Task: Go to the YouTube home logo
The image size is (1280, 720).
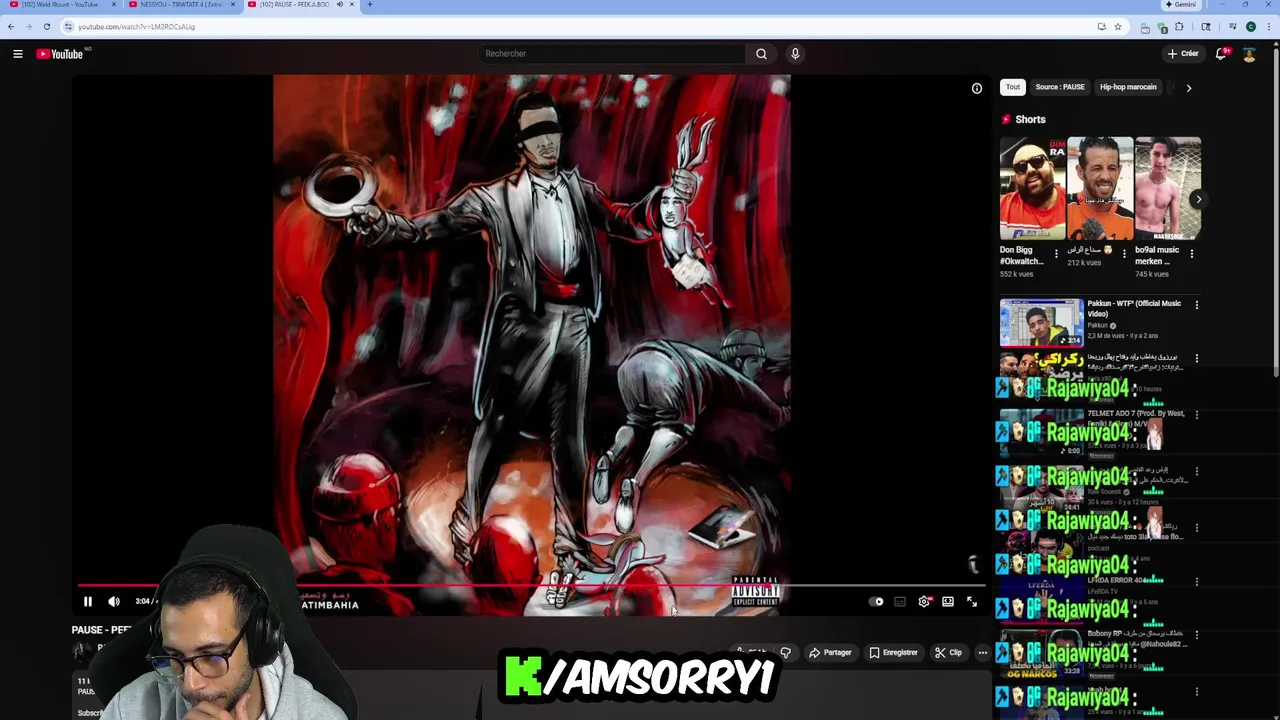Action: (x=60, y=54)
